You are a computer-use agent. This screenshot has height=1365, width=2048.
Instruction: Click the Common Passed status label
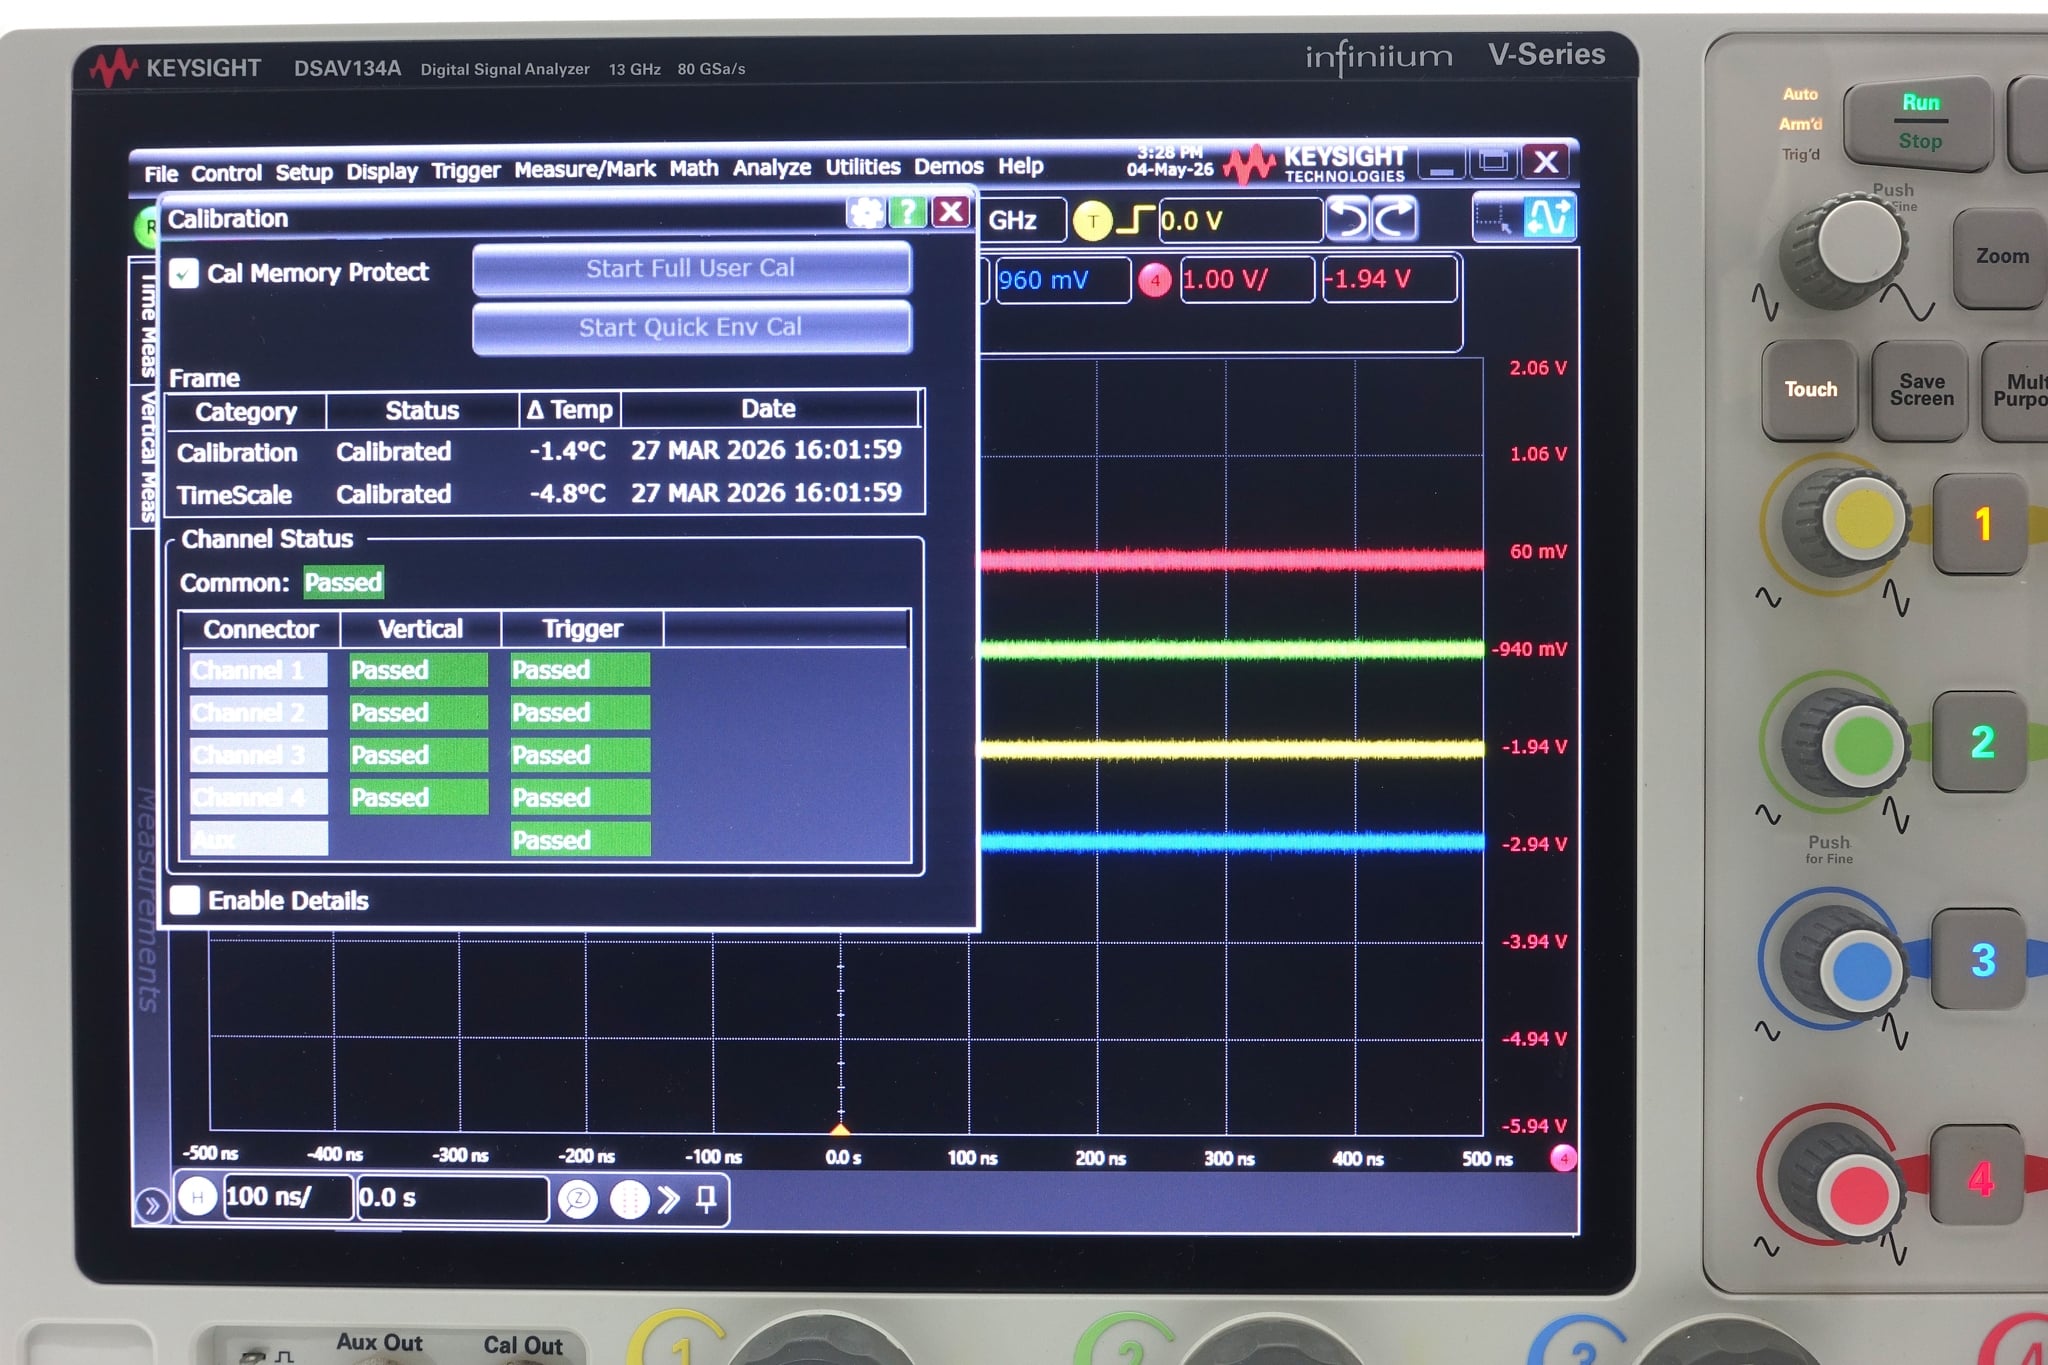point(343,582)
